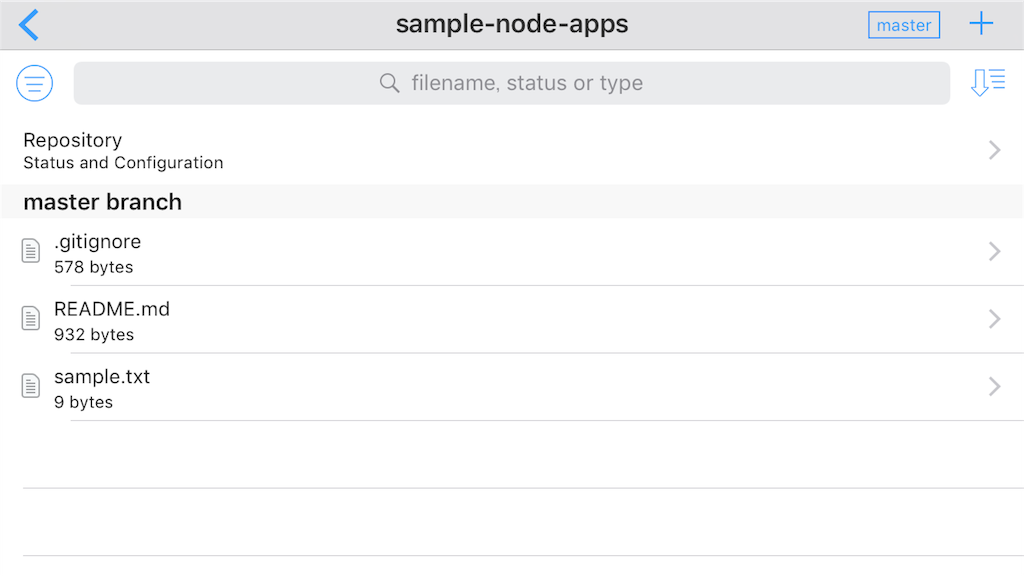The height and width of the screenshot is (576, 1024).
Task: Tap the back arrow icon
Action: point(29,25)
